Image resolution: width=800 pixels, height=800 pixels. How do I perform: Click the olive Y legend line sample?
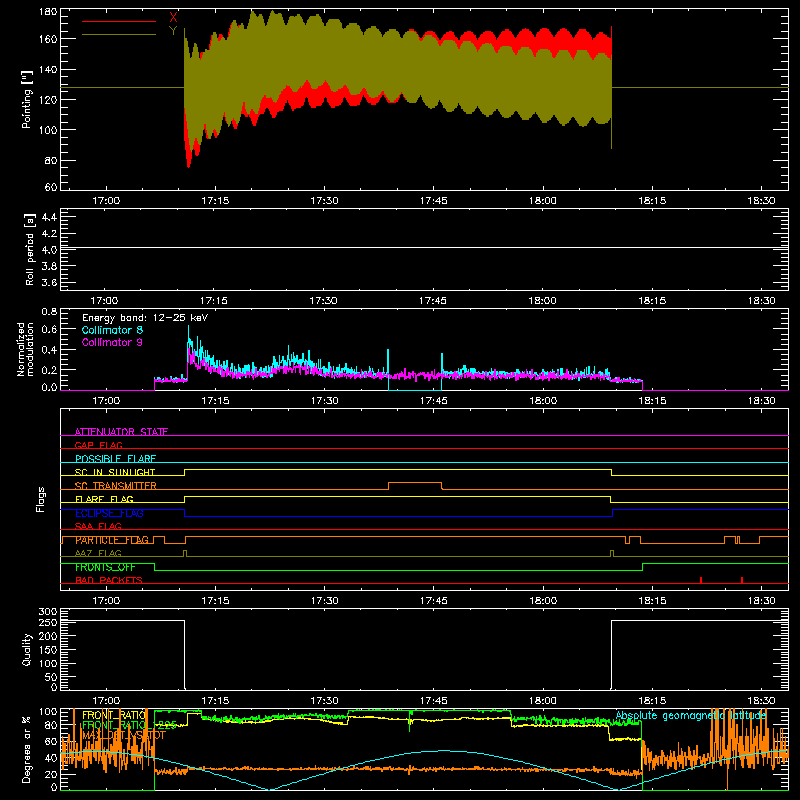point(119,35)
